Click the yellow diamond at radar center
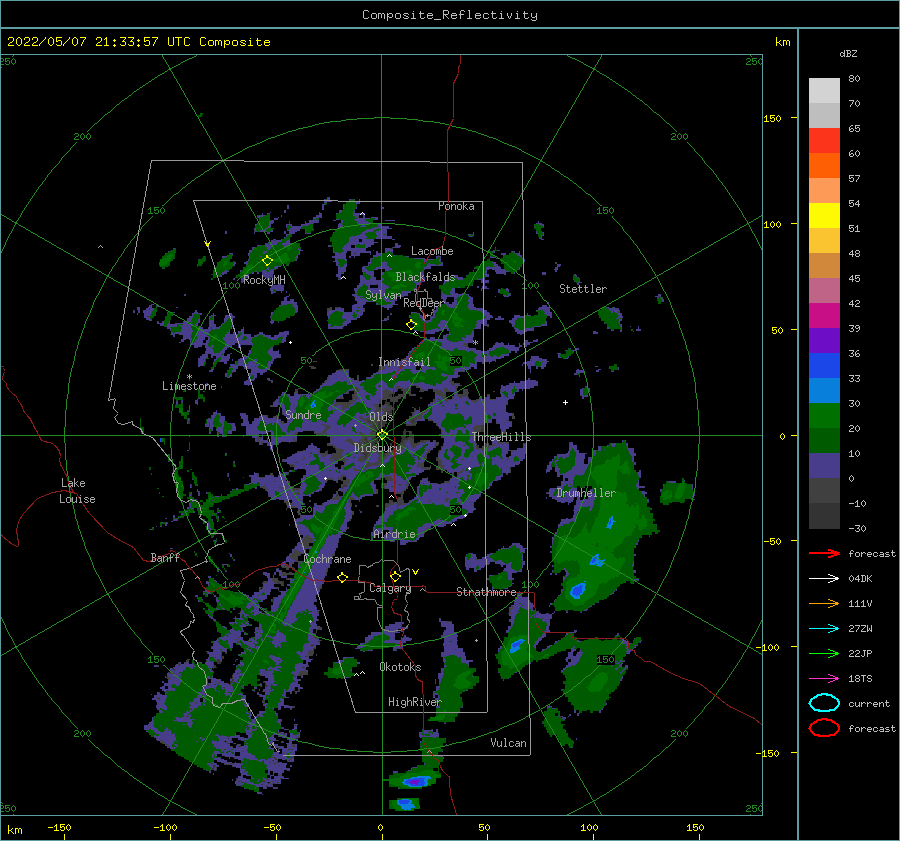This screenshot has width=900, height=841. [382, 435]
